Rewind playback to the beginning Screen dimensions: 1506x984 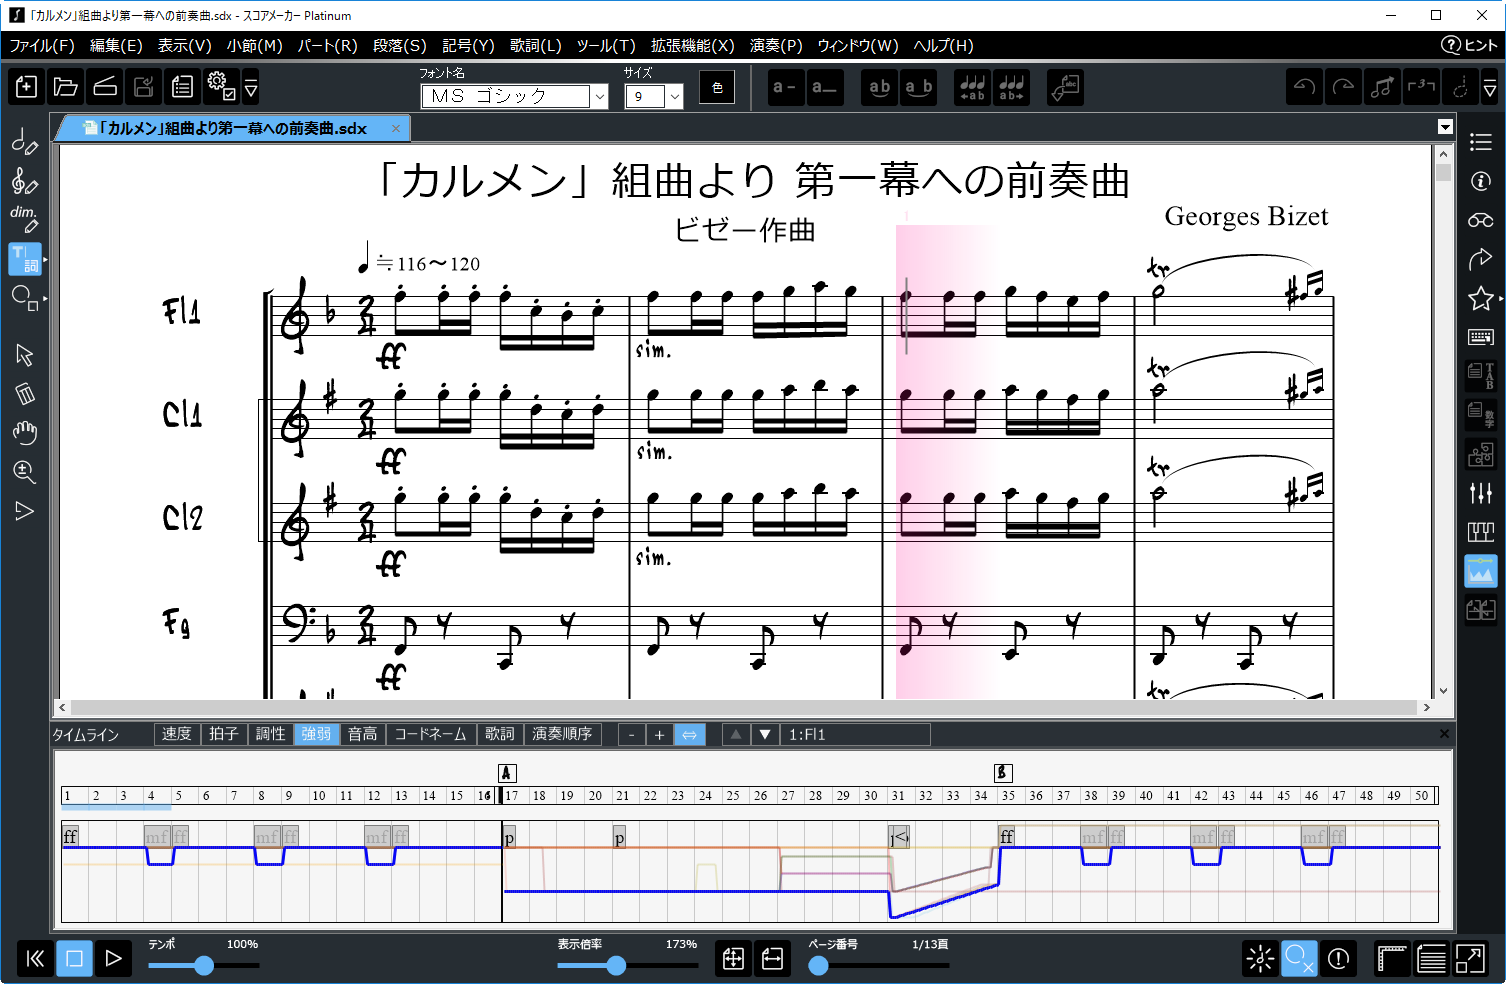coord(35,959)
